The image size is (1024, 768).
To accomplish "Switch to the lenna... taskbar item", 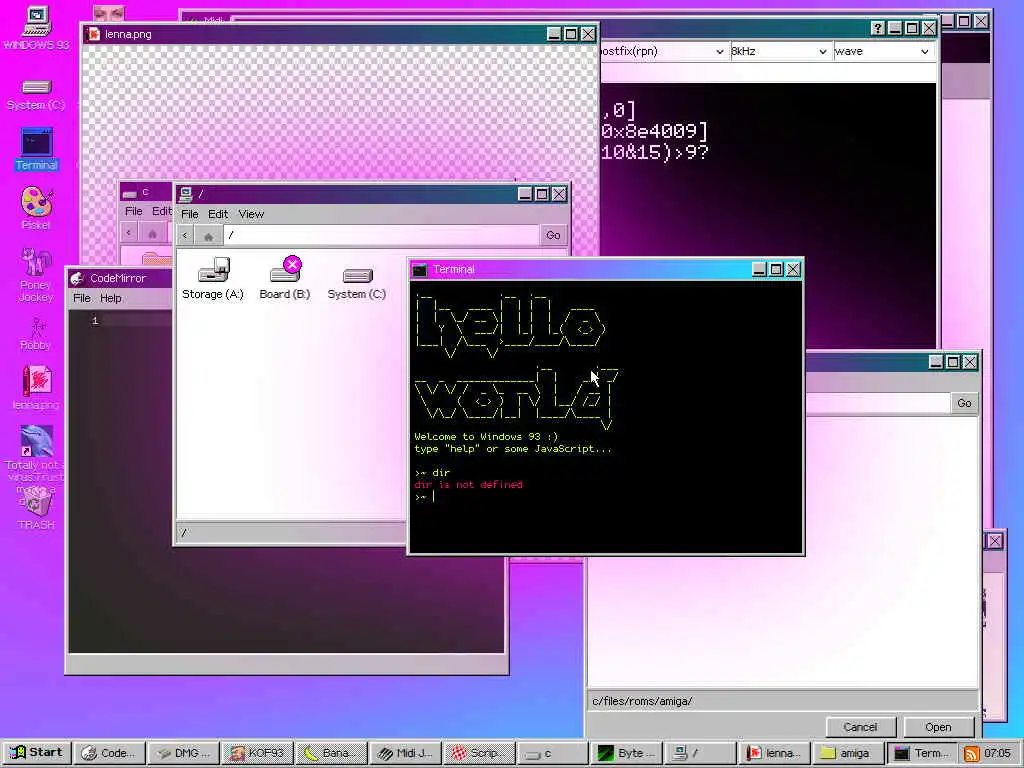I will click(773, 753).
